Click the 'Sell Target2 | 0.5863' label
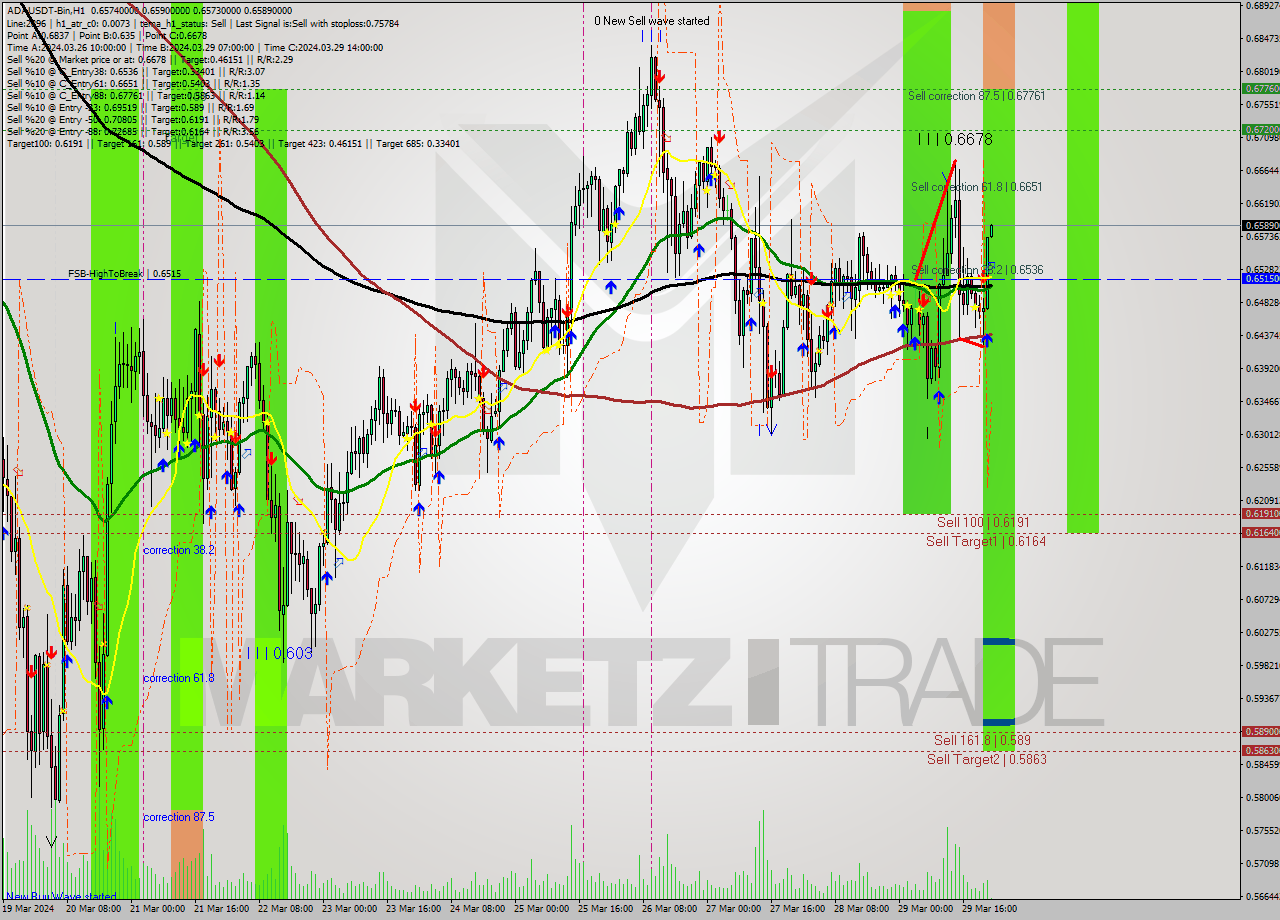The width and height of the screenshot is (1280, 920). pos(987,759)
